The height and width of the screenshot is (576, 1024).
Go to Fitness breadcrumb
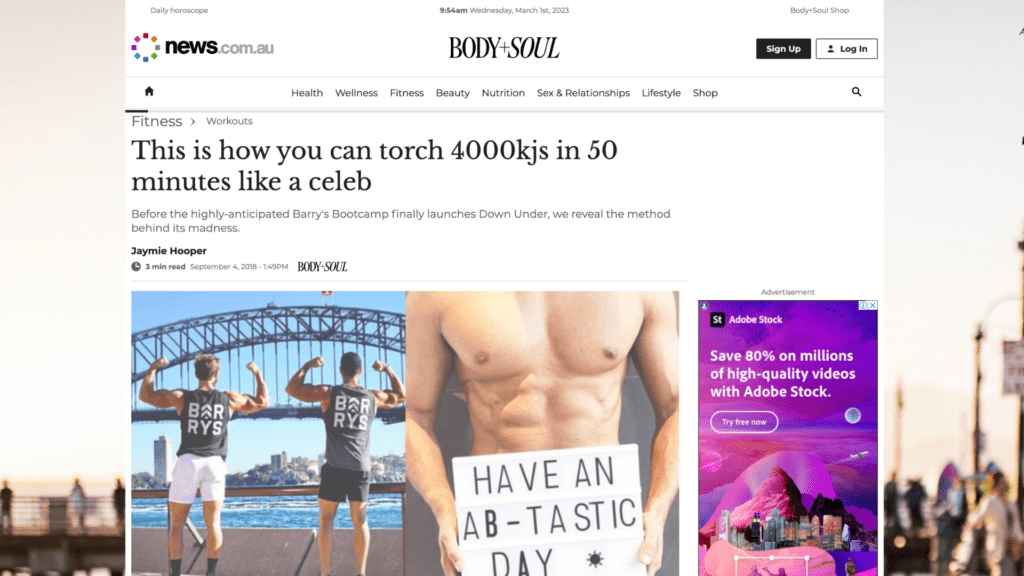coord(157,121)
